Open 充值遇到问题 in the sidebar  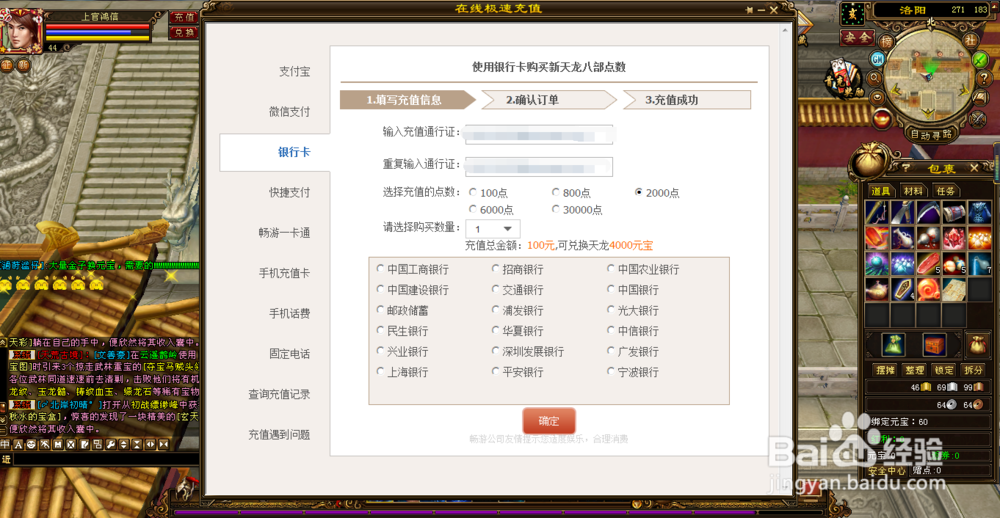tap(279, 434)
